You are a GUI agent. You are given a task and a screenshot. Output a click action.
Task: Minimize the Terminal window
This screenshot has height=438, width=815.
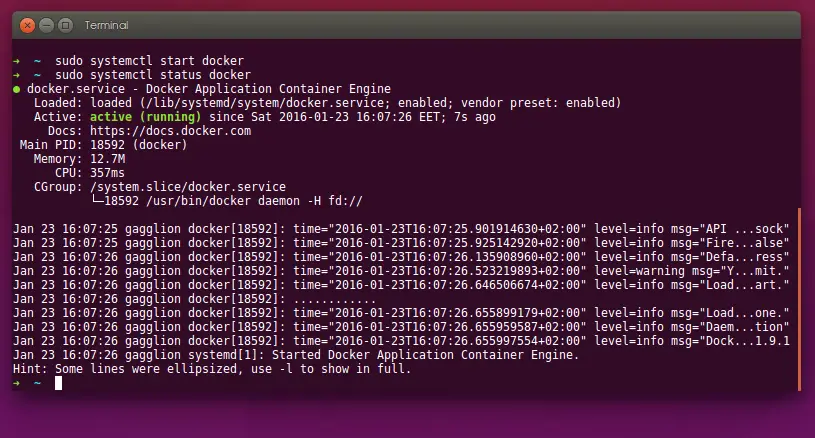[x=46, y=25]
